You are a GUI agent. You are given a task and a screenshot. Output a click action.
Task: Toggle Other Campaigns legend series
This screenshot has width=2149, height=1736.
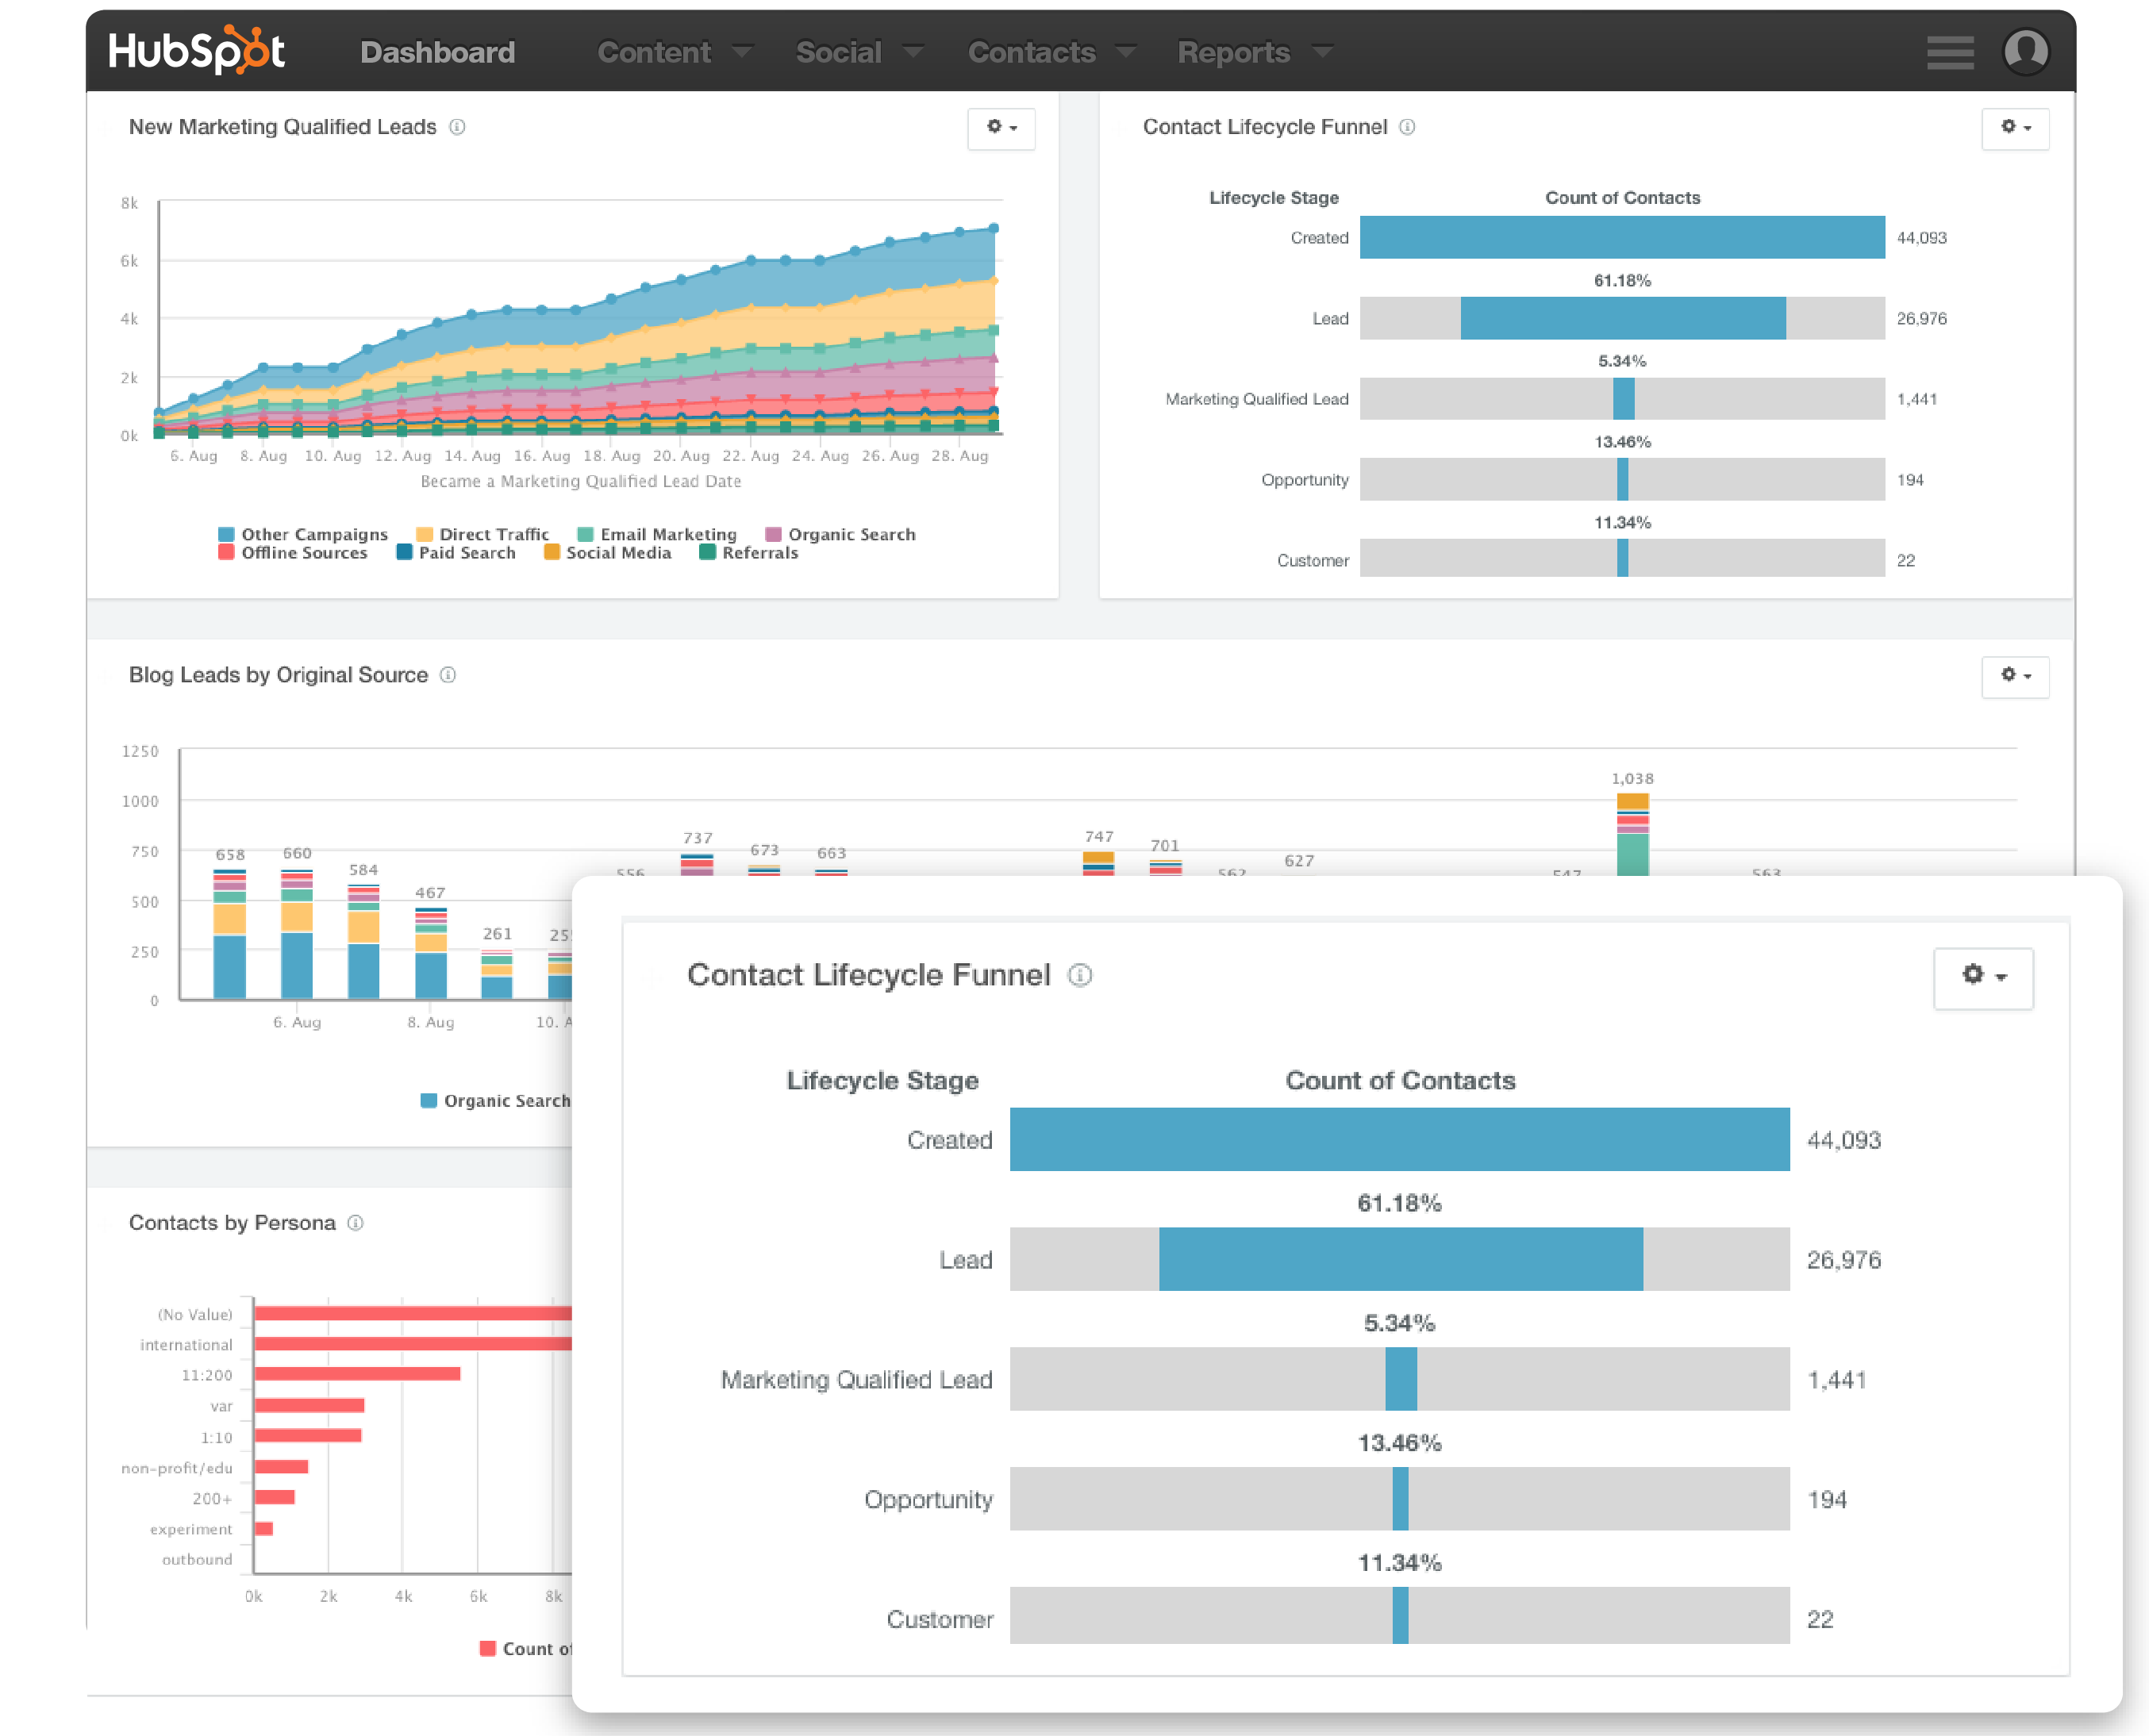tap(303, 534)
